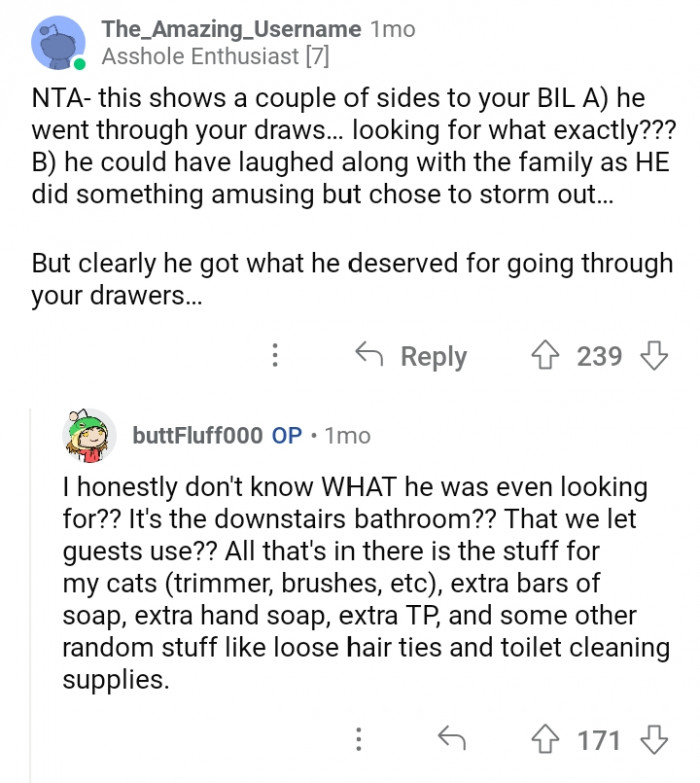
Task: Open three-dot menu on the top comment
Action: (x=275, y=356)
